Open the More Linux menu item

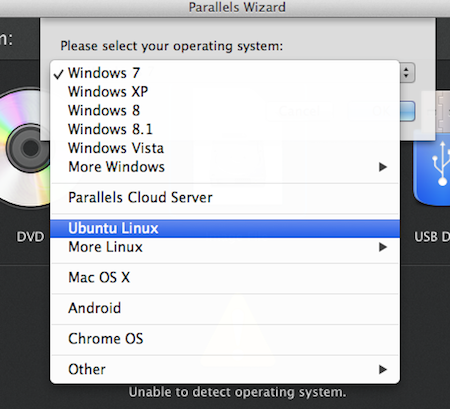tap(225, 247)
